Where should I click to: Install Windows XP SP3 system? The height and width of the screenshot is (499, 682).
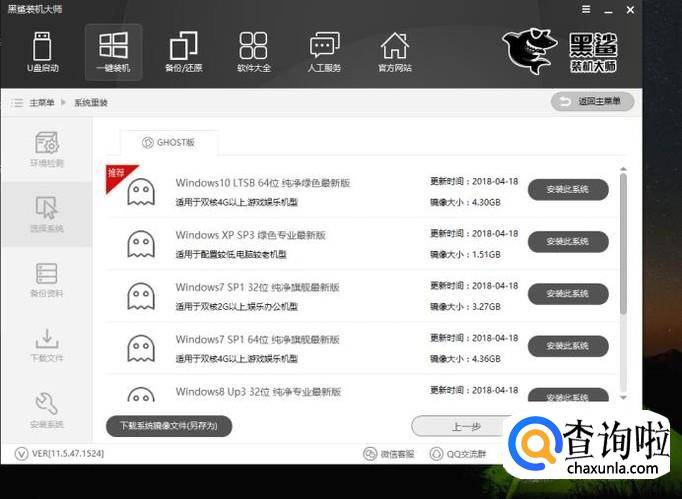point(568,241)
